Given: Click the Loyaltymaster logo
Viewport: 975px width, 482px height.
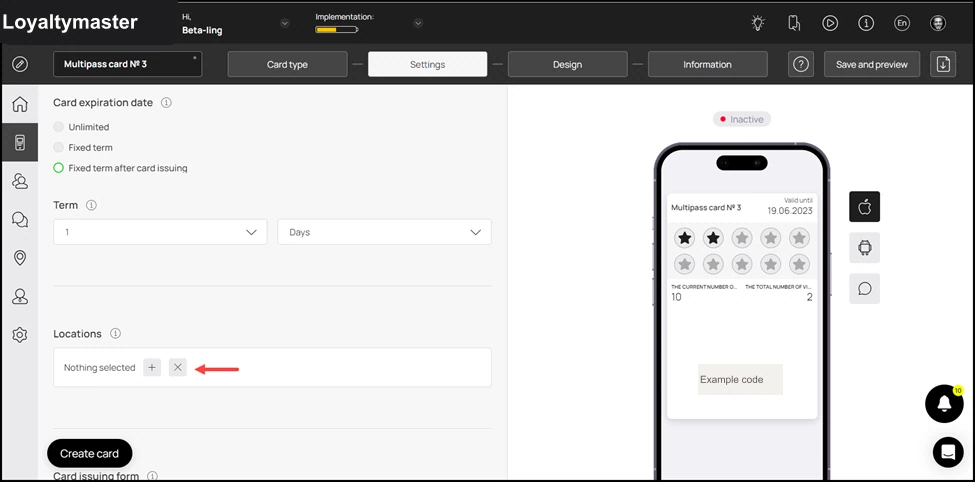Looking at the screenshot, I should [70, 22].
